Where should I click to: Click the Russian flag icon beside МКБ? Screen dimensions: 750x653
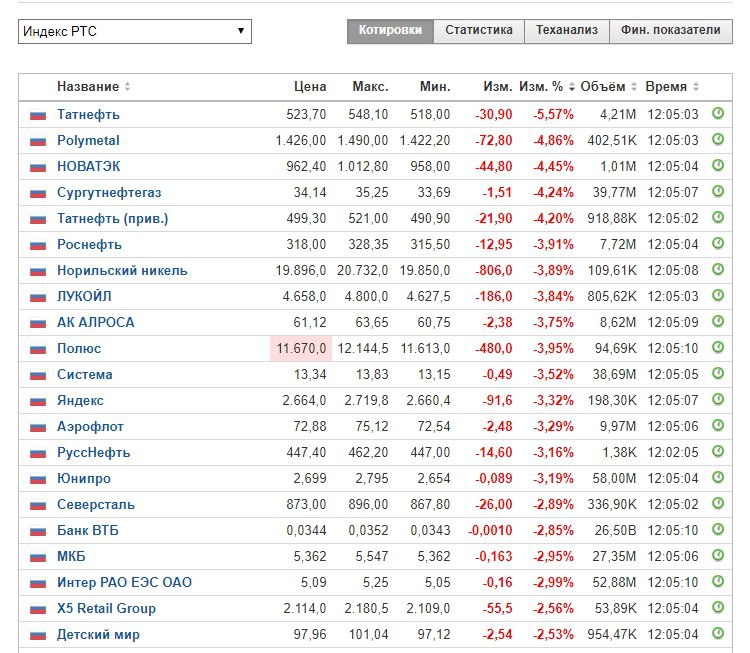(x=38, y=557)
